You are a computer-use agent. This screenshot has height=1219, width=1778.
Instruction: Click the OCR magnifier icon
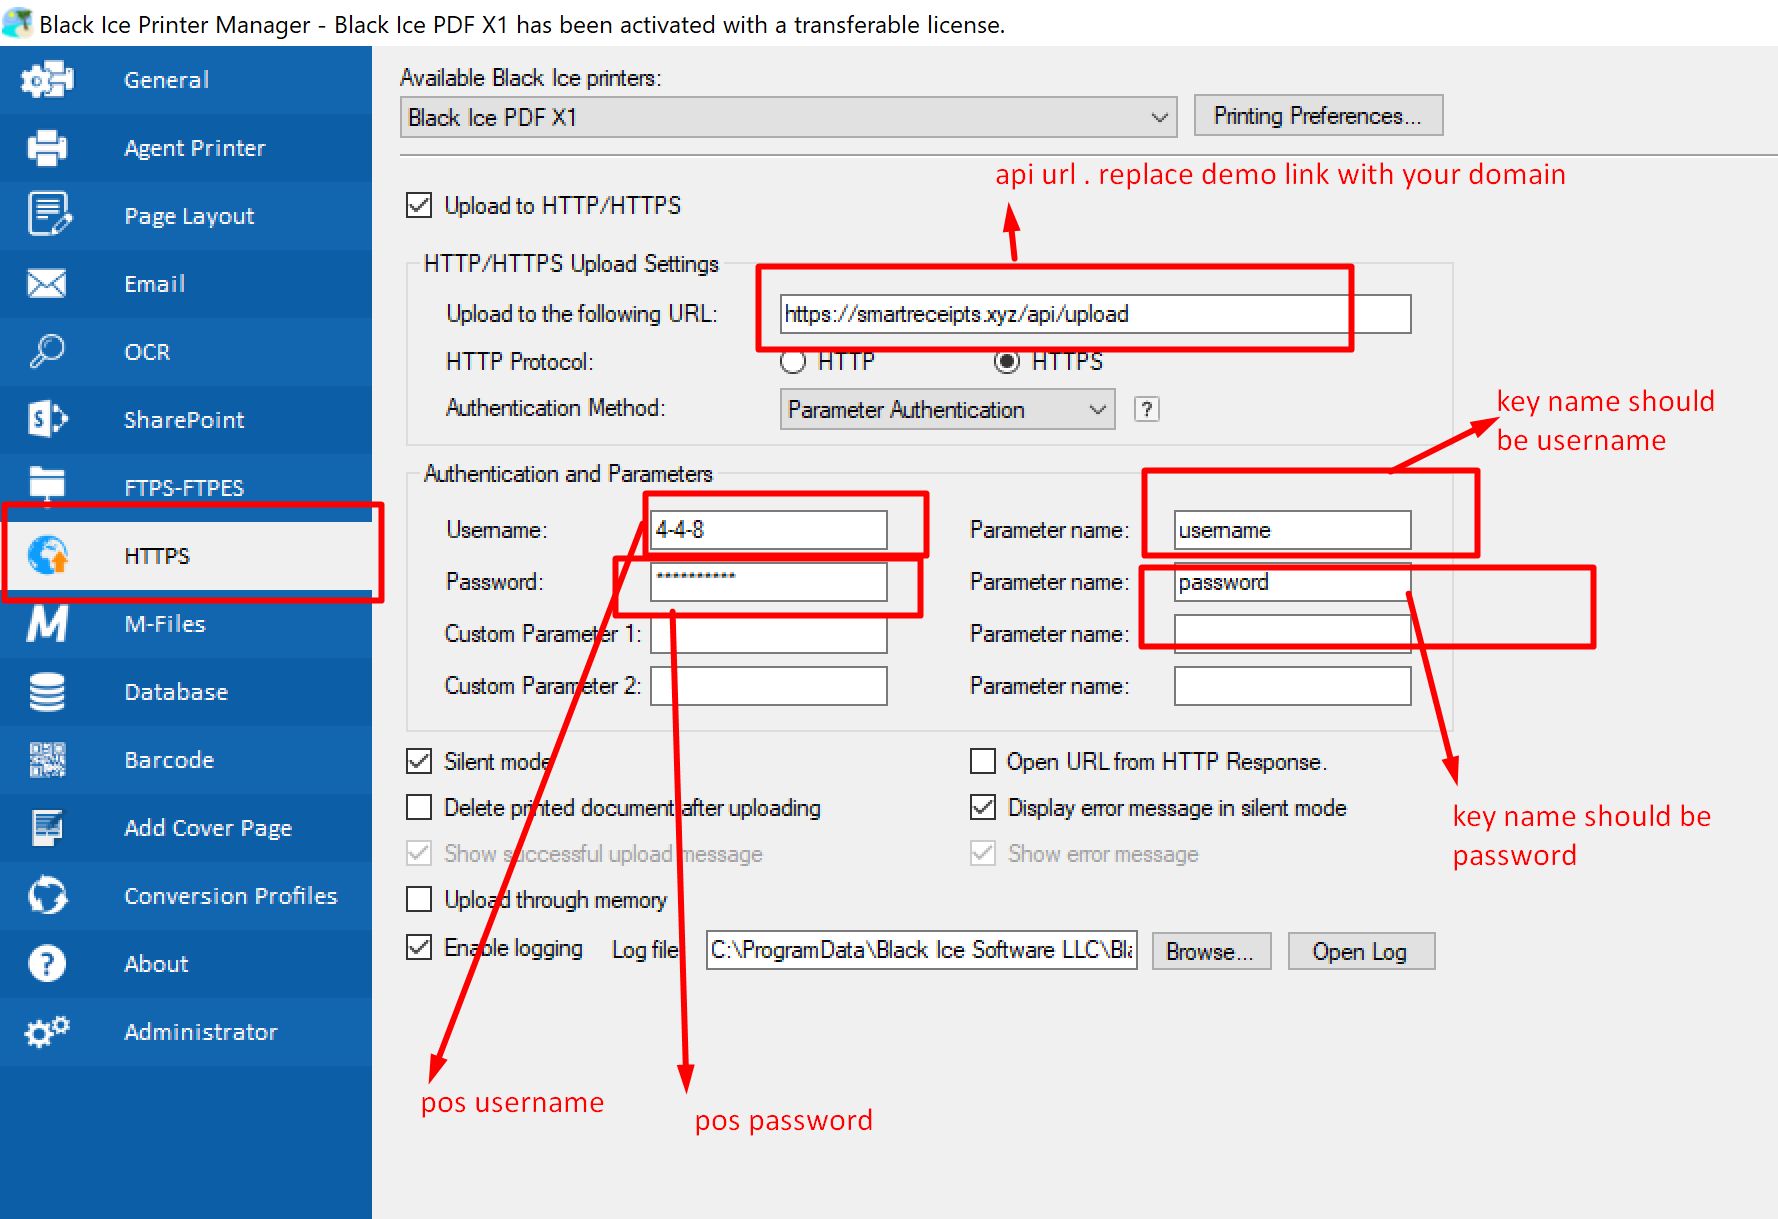tap(47, 351)
